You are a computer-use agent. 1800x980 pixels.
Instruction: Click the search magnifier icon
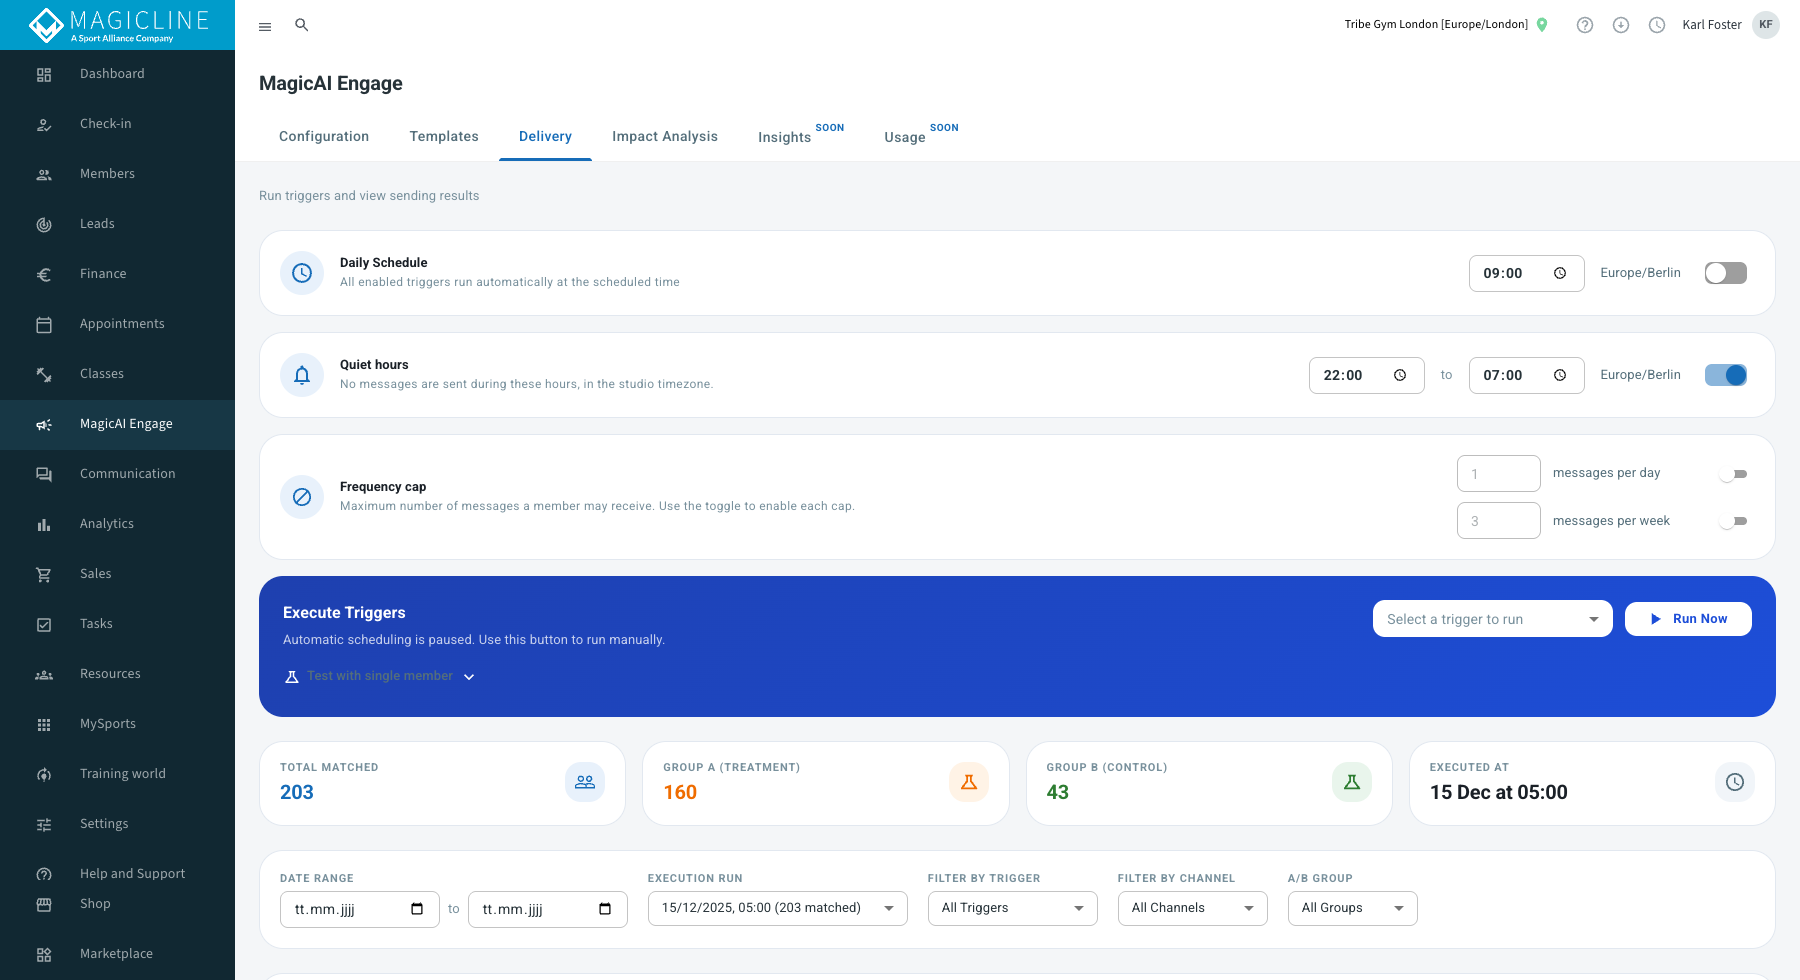[301, 25]
